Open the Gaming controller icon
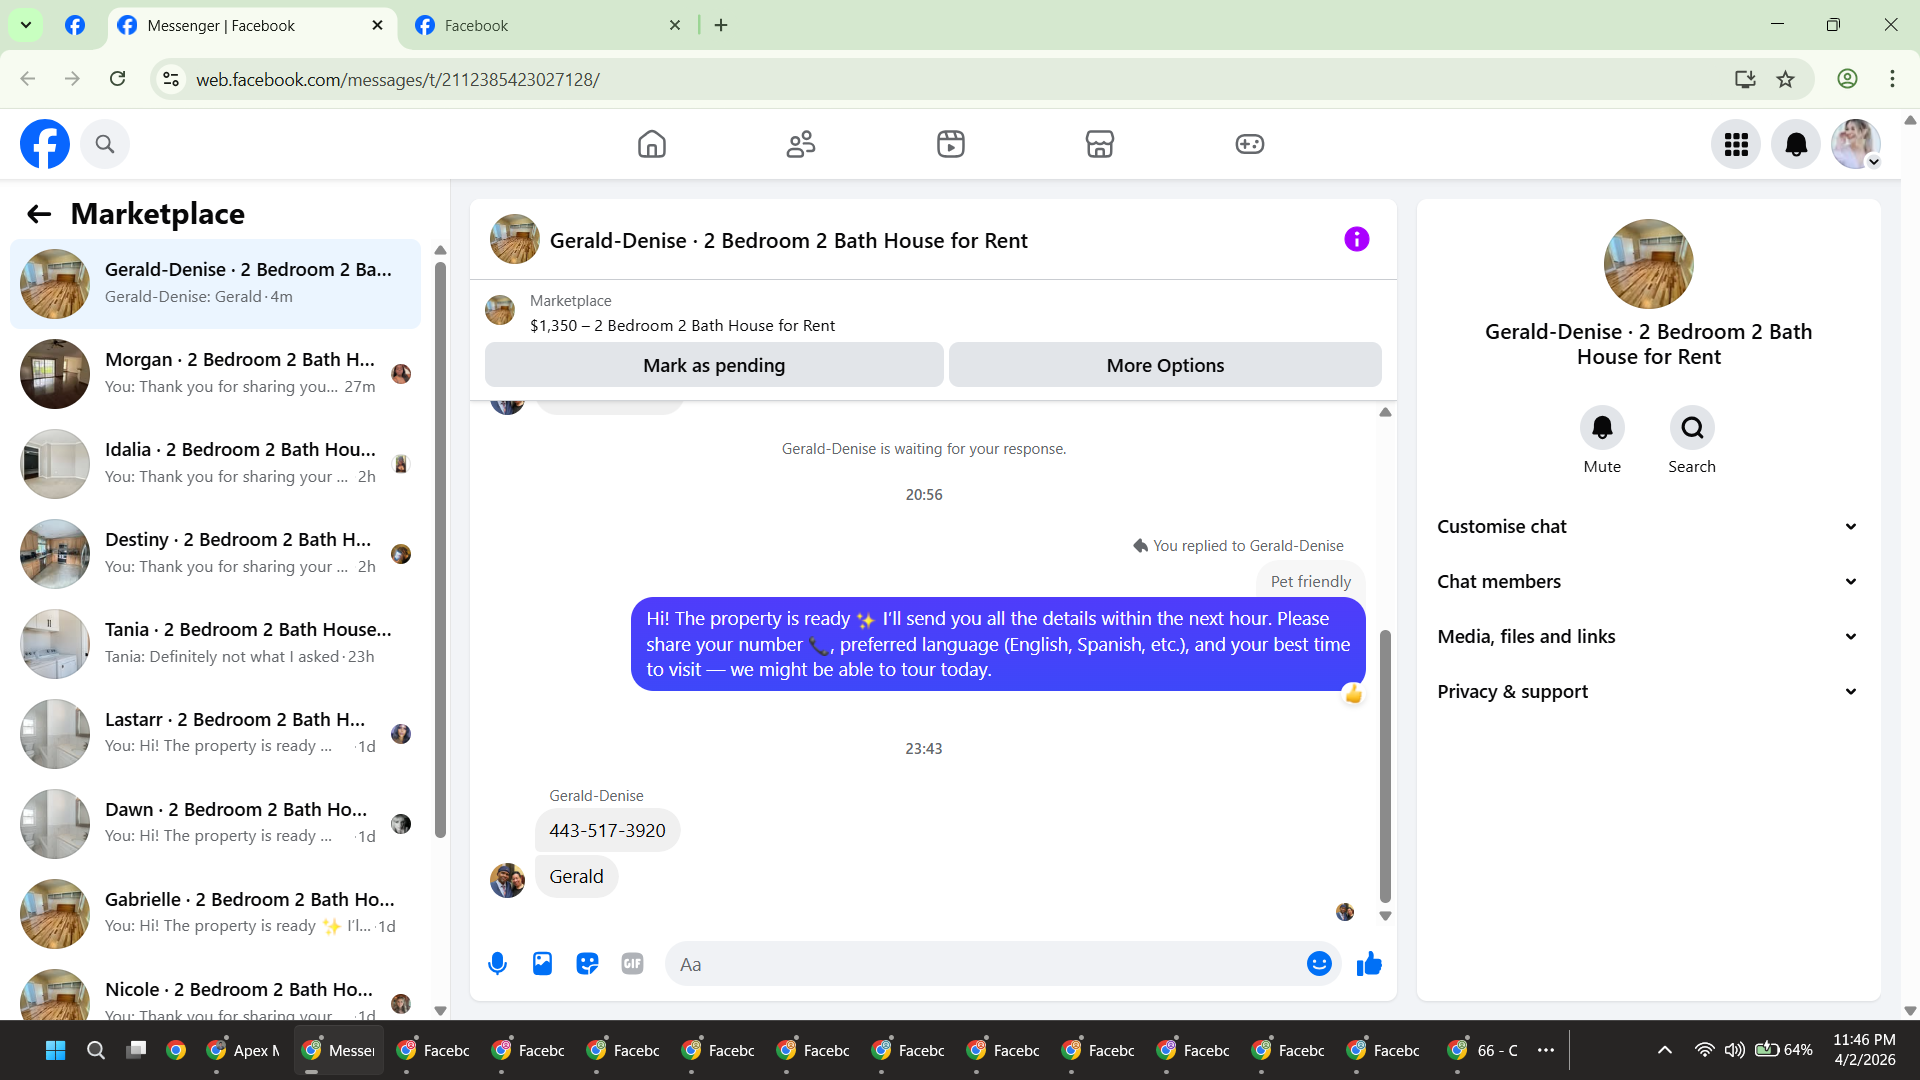 (x=1250, y=144)
